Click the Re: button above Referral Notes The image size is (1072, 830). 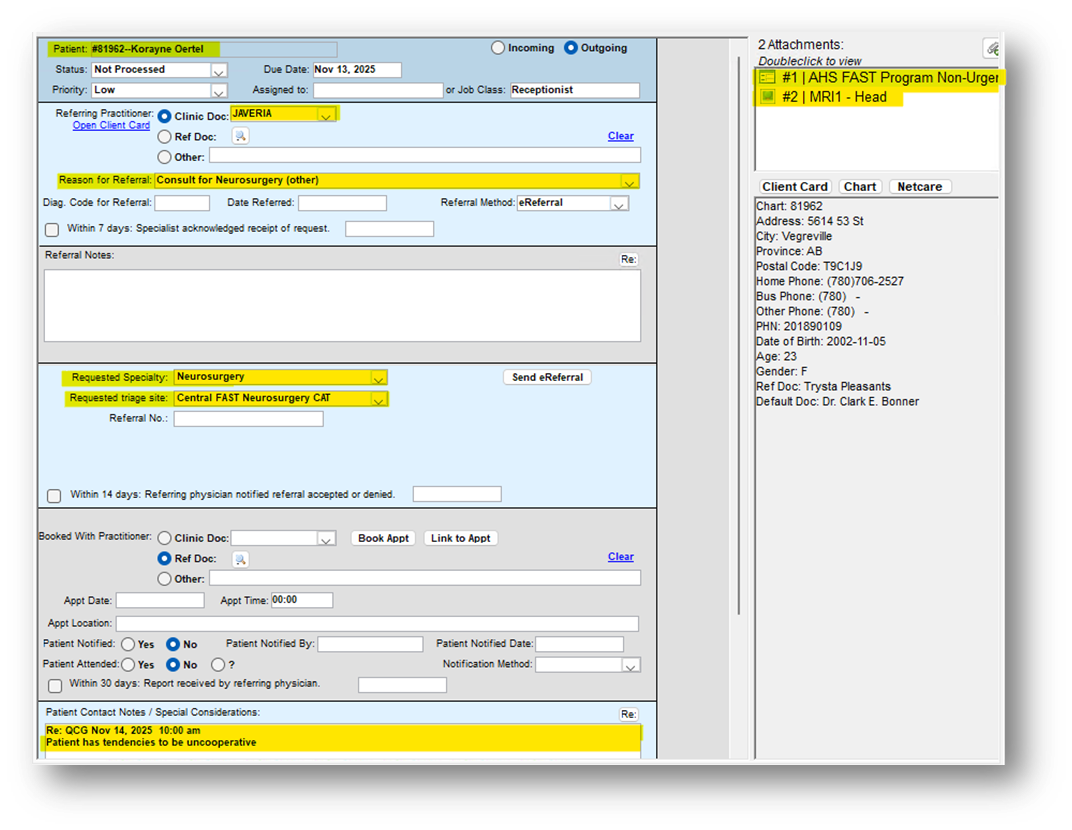coord(628,259)
